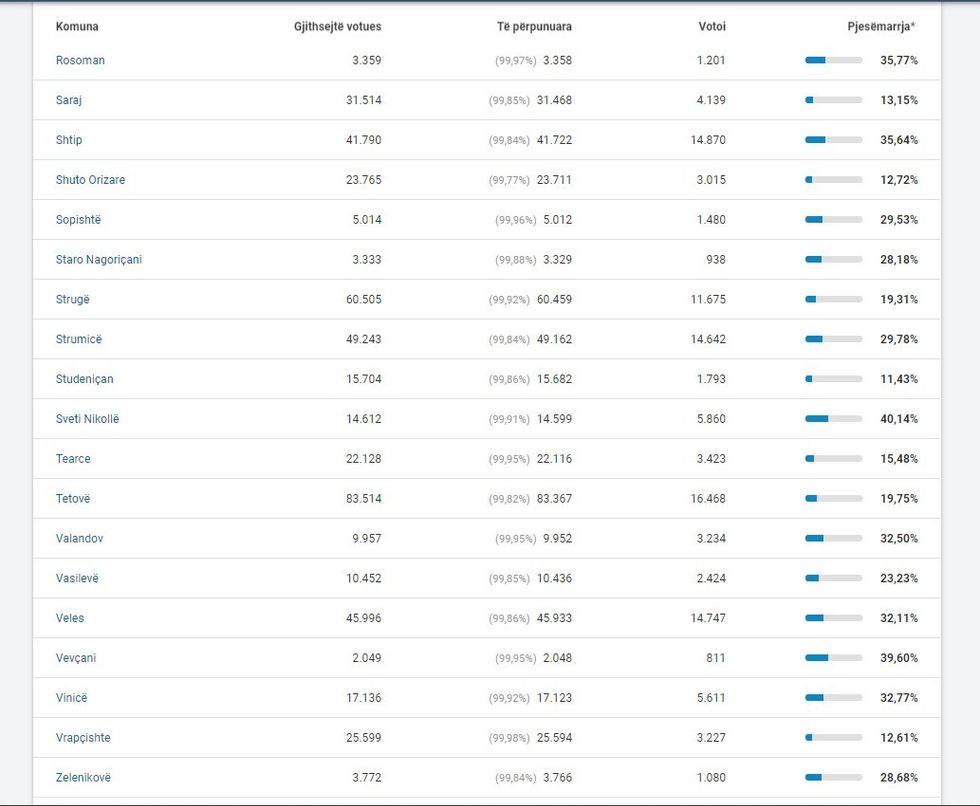Screen dimensions: 980x806
Task: Open the Rosoman municipality link
Action: coord(80,60)
